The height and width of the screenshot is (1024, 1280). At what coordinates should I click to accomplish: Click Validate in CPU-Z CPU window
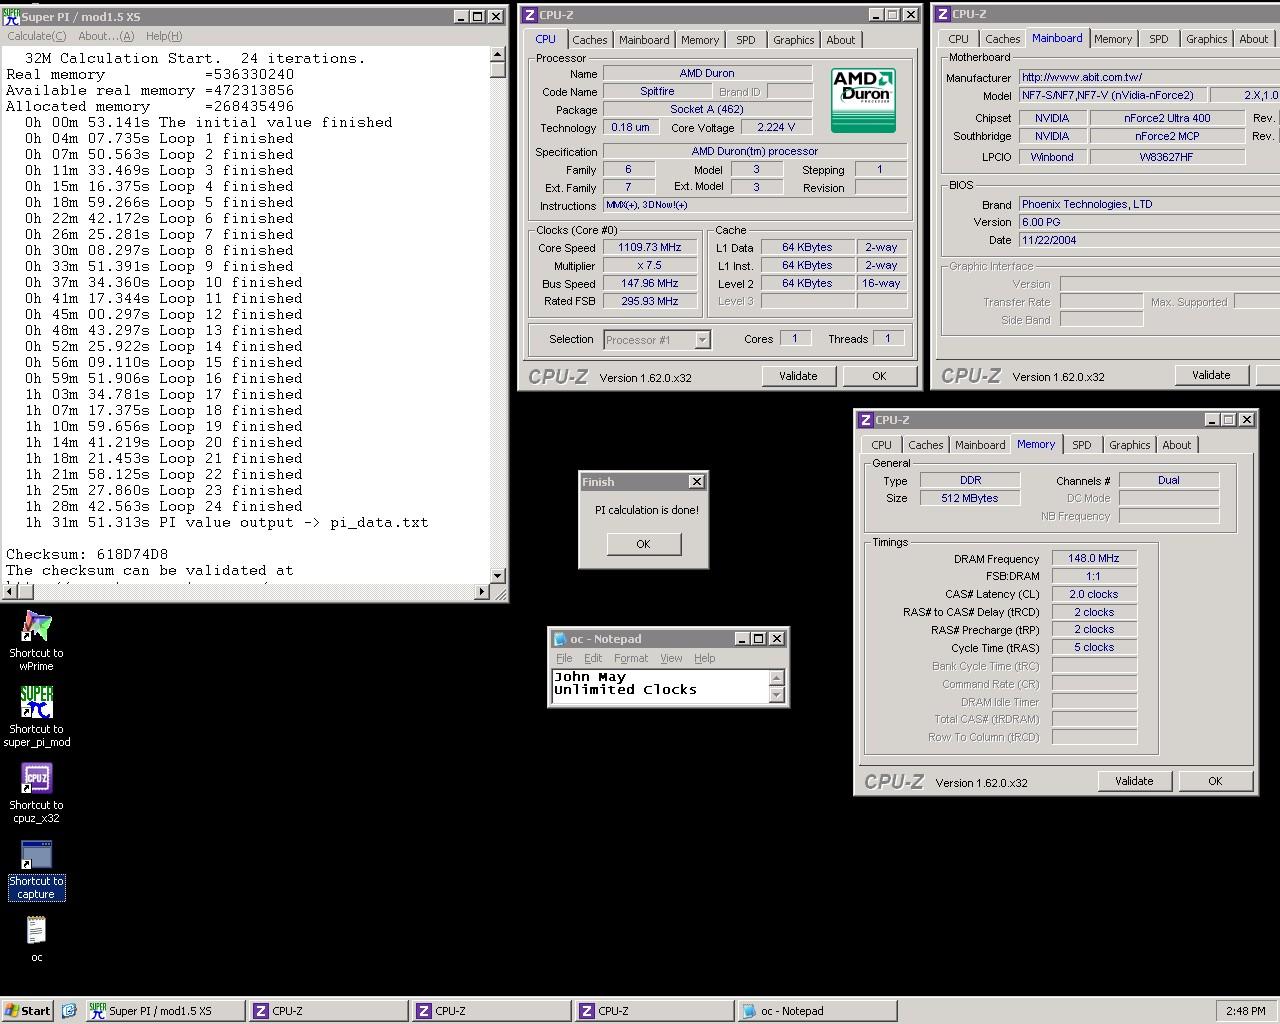coord(798,376)
